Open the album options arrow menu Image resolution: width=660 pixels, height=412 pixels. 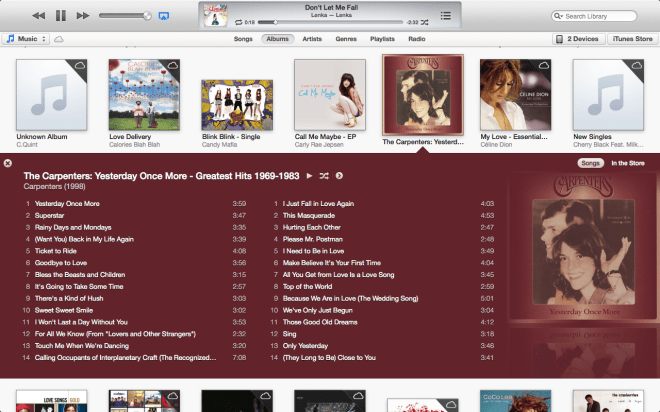tap(339, 175)
